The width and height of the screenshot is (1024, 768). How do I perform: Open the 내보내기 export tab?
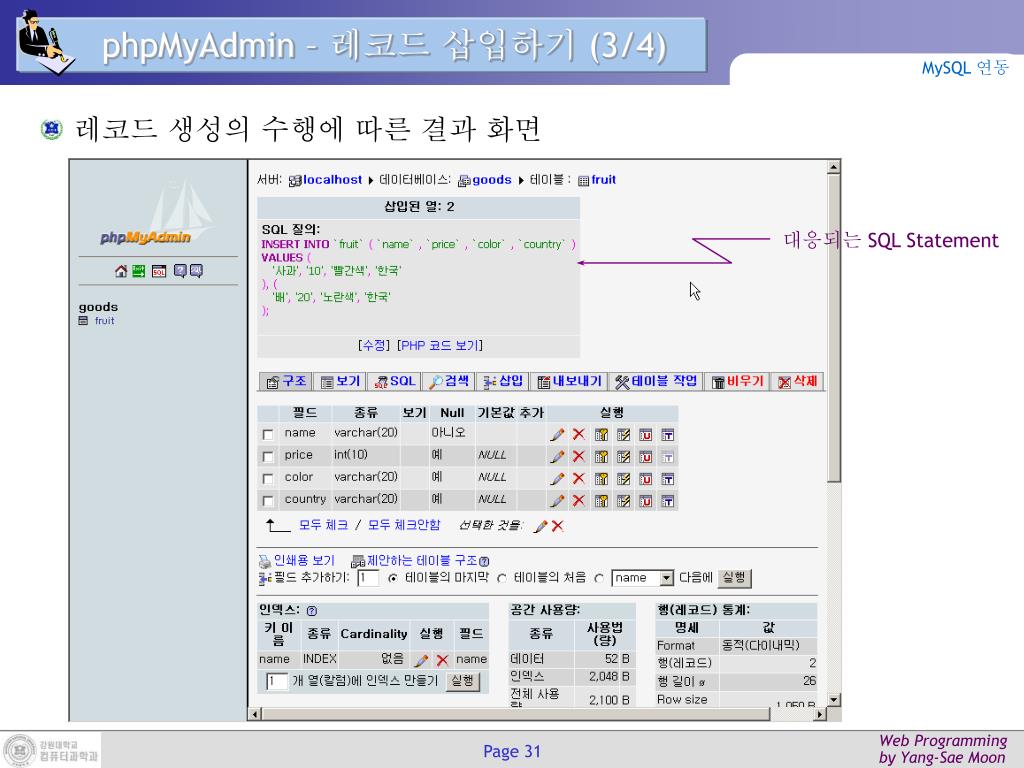pos(569,381)
